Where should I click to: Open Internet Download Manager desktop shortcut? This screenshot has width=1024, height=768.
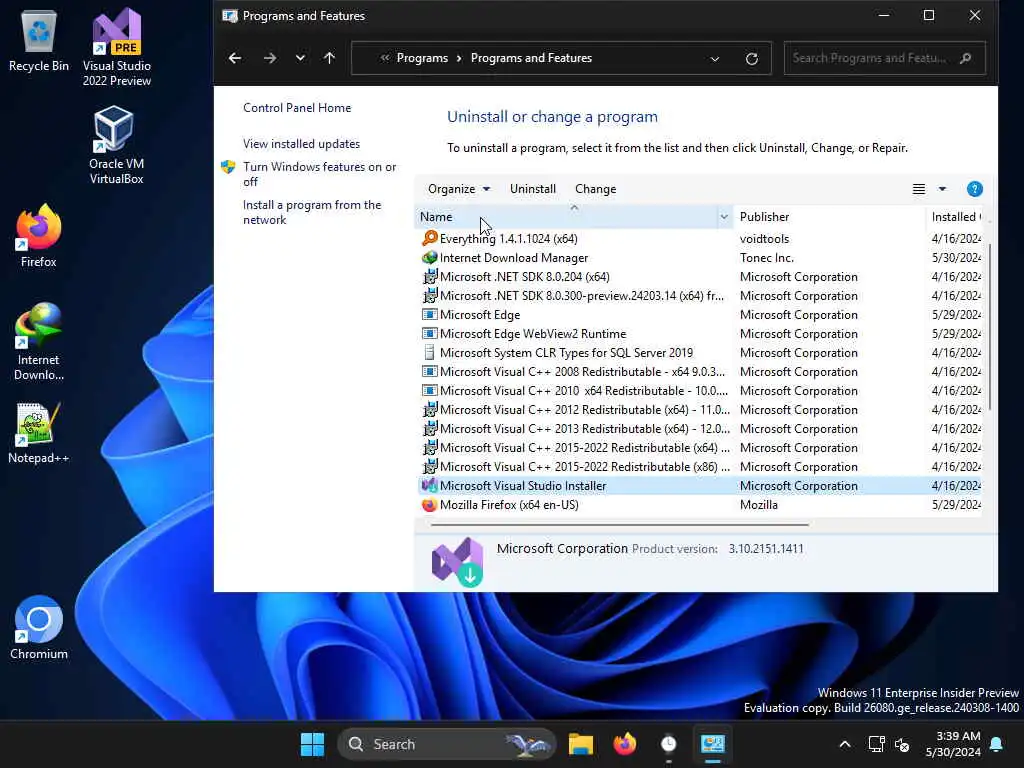39,342
